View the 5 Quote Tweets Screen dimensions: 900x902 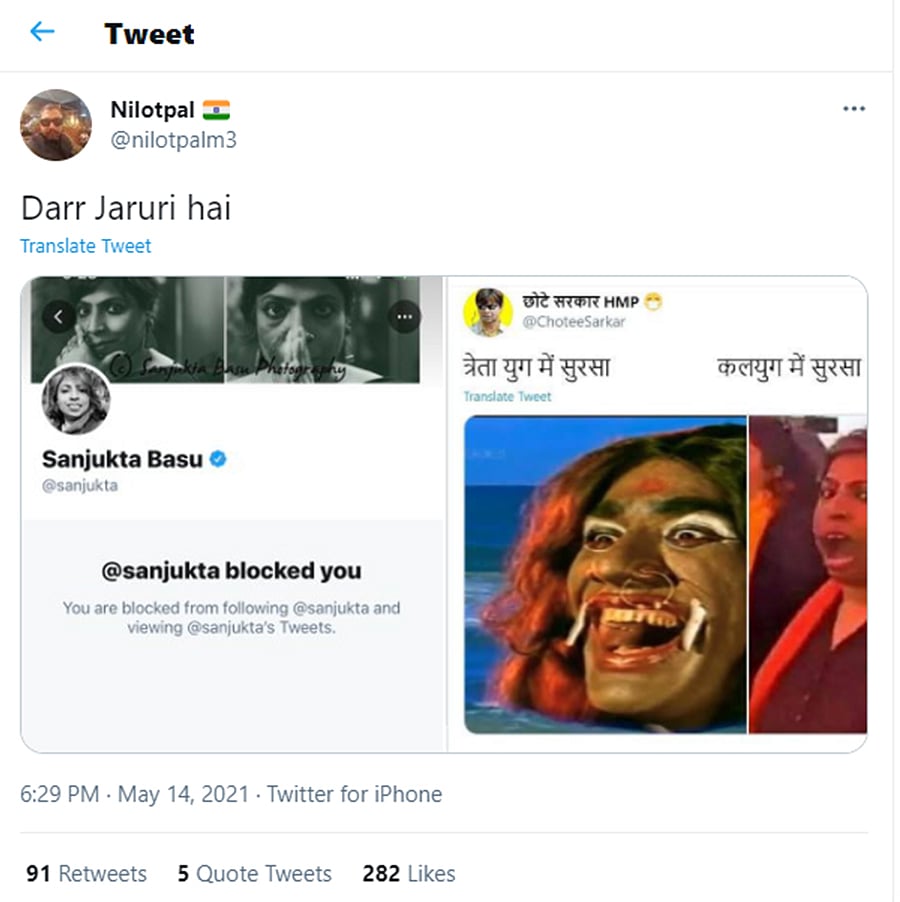click(x=254, y=873)
